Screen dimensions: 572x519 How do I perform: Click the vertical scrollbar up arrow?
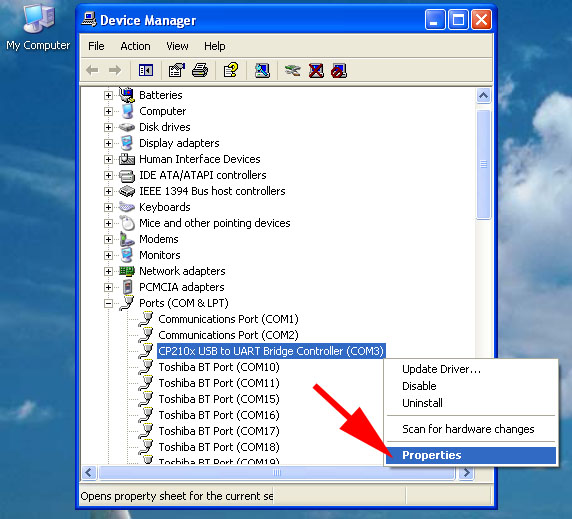[x=483, y=96]
